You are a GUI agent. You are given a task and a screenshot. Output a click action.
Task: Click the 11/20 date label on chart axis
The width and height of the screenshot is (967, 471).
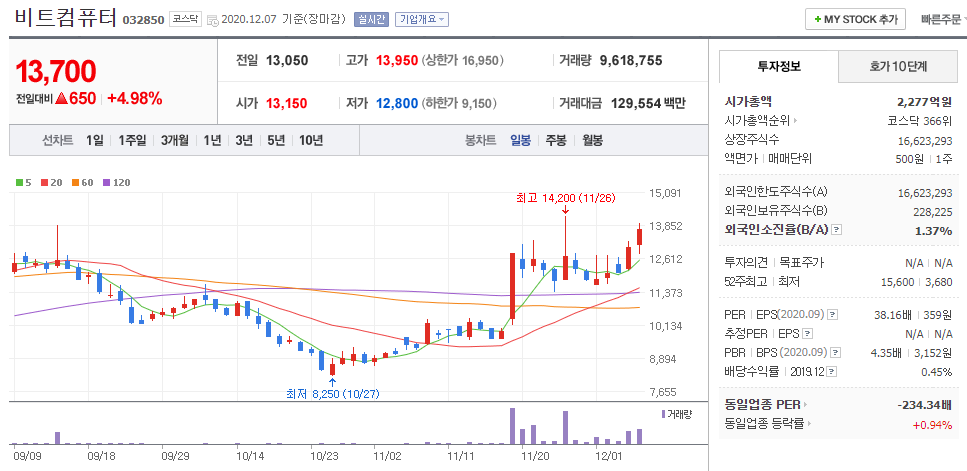pyautogui.click(x=535, y=457)
